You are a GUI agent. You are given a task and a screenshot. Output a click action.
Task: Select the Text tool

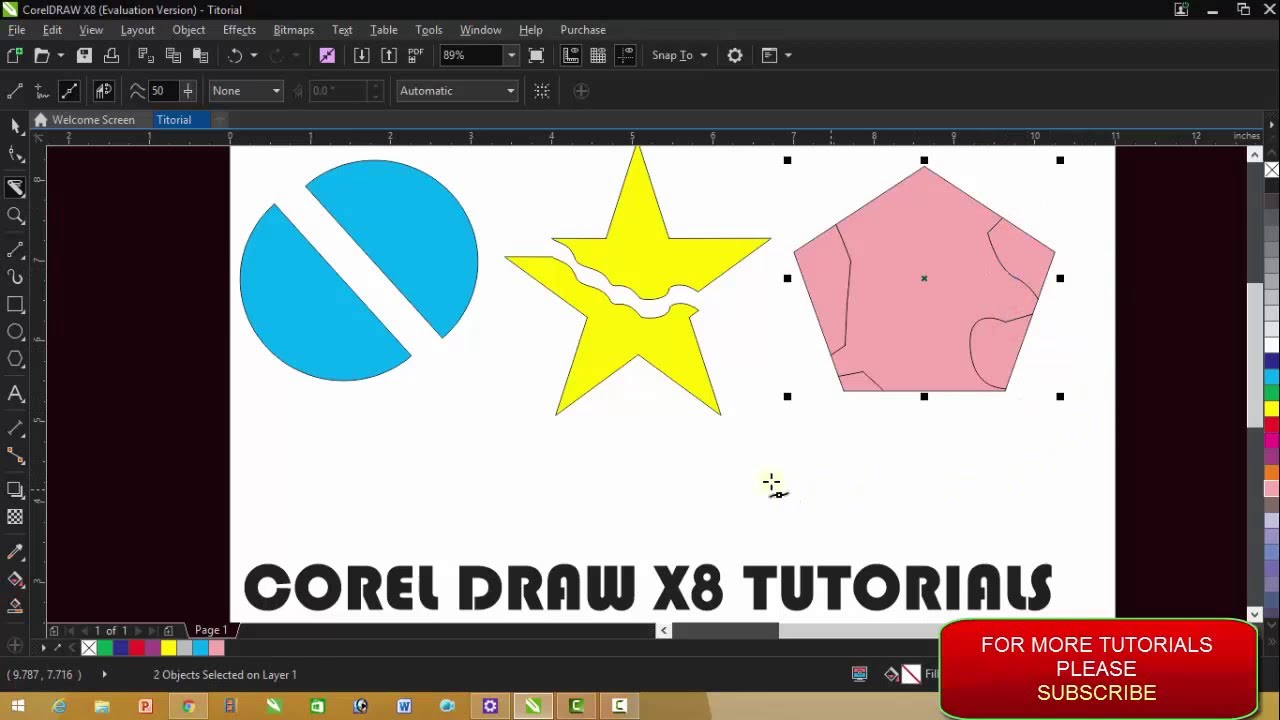click(x=15, y=394)
